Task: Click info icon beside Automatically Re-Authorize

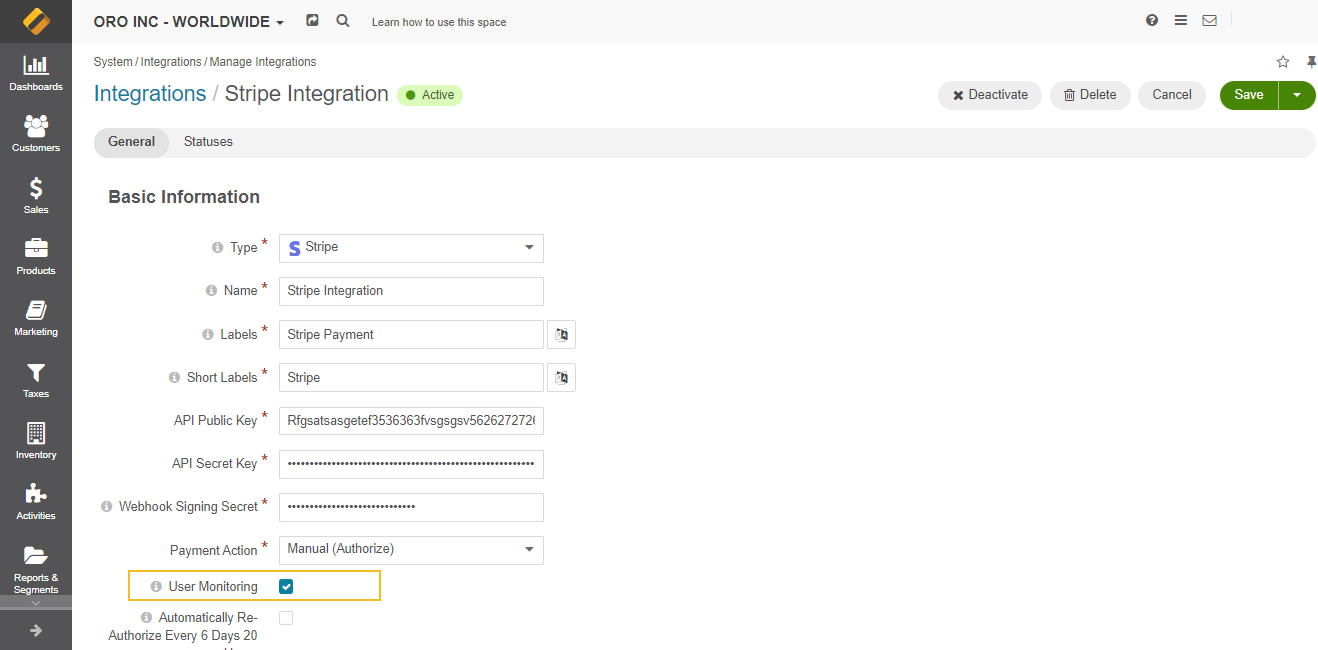Action: [x=147, y=618]
